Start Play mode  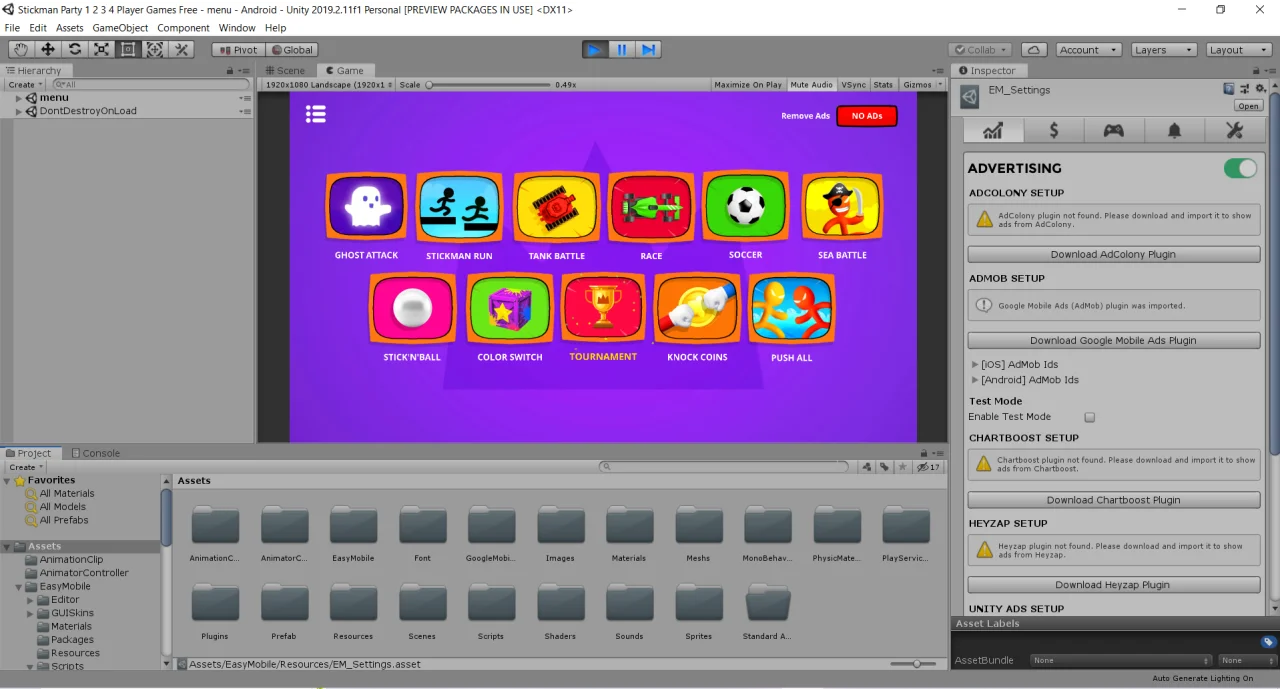coord(595,49)
